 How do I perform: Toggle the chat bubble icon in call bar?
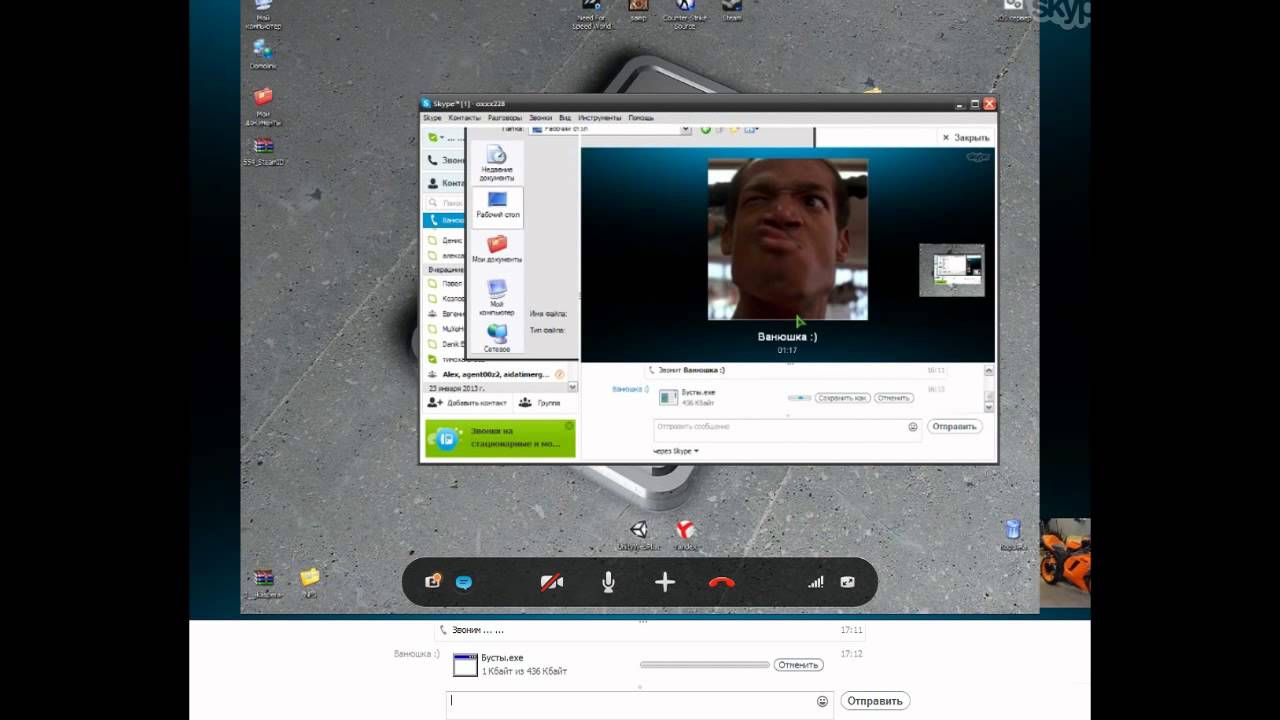coord(464,582)
